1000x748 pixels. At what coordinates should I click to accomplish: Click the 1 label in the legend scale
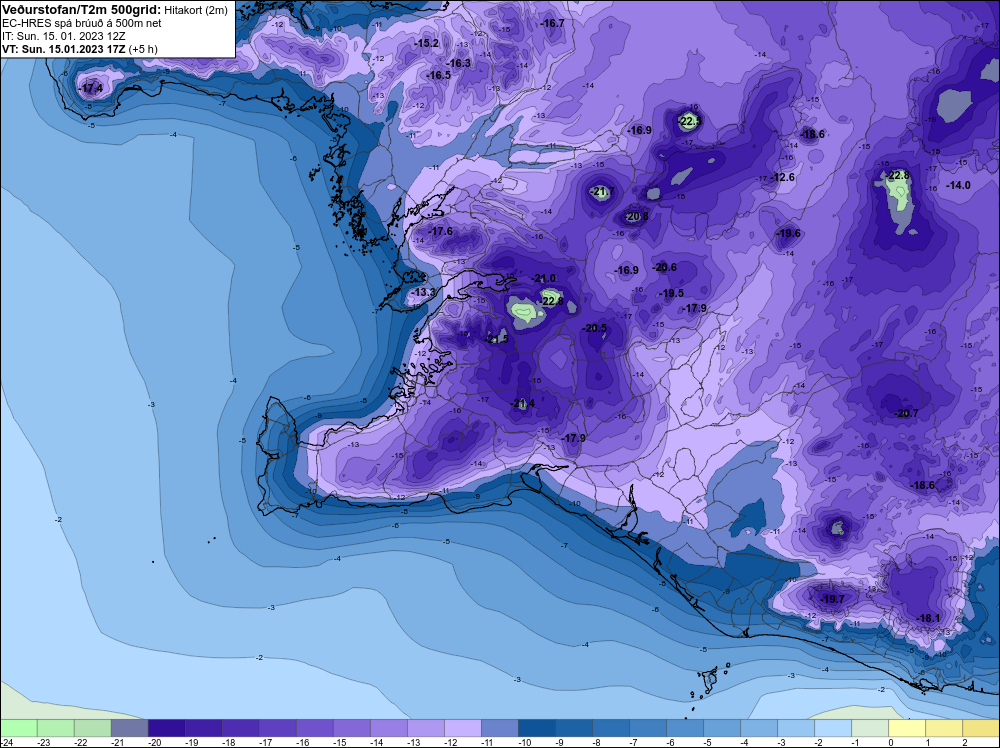pyautogui.click(x=927, y=742)
